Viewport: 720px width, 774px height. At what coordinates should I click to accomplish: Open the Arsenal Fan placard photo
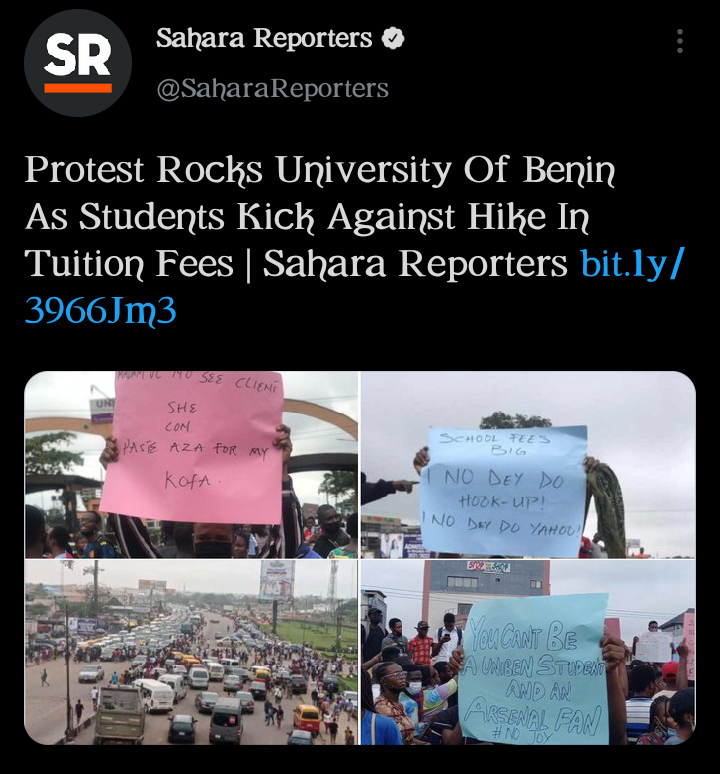point(528,652)
